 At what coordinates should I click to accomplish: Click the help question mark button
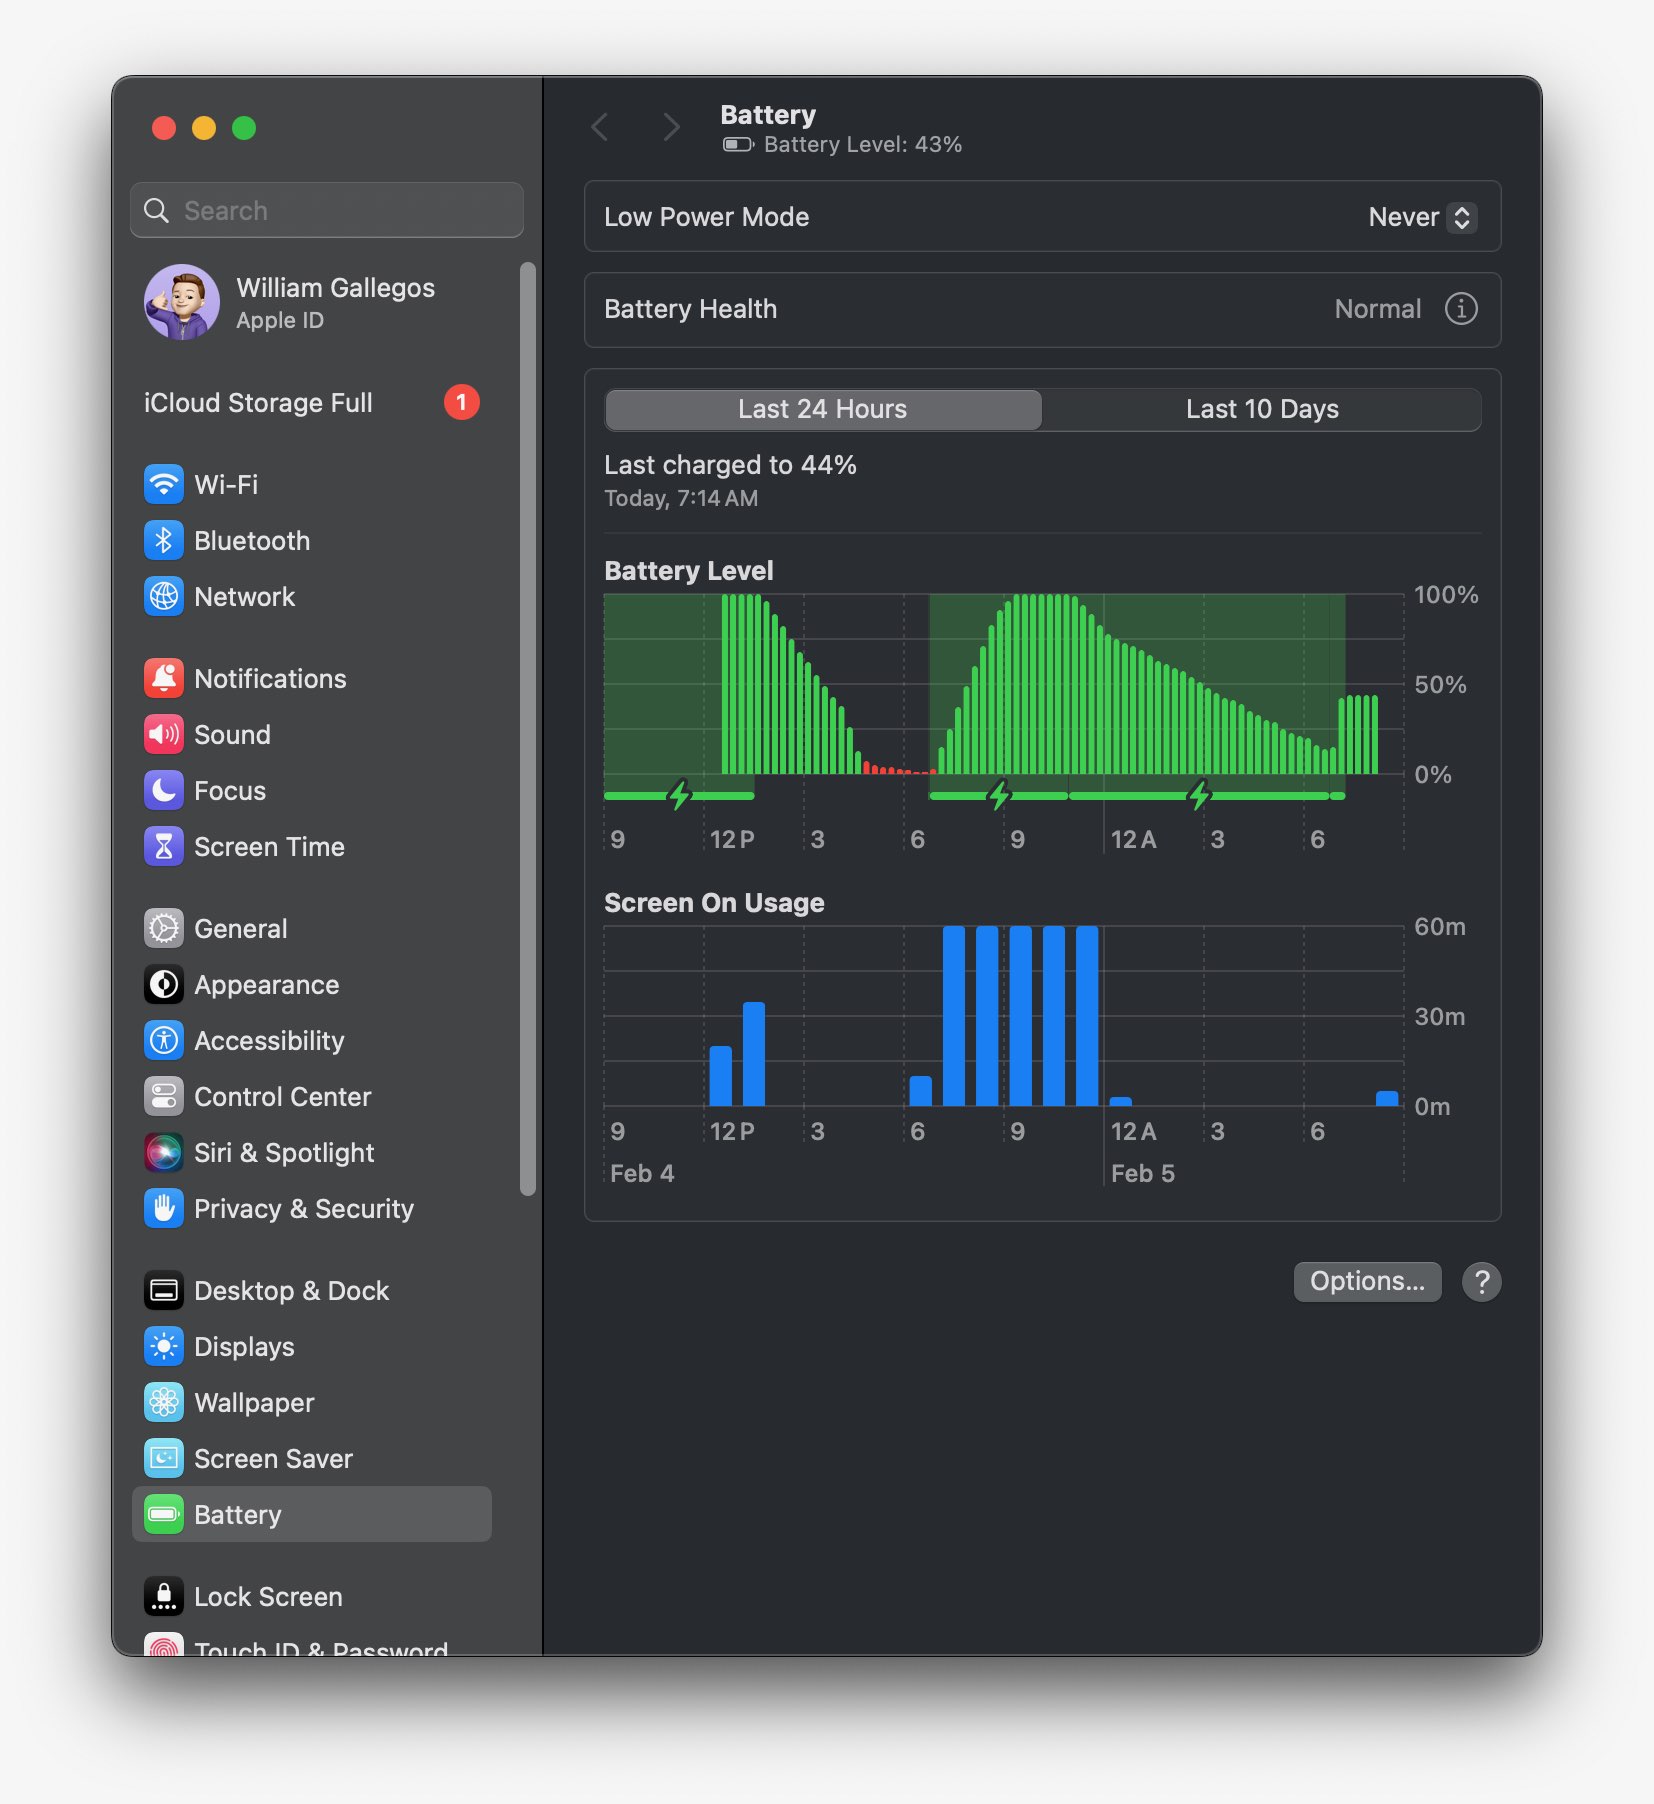point(1482,1282)
